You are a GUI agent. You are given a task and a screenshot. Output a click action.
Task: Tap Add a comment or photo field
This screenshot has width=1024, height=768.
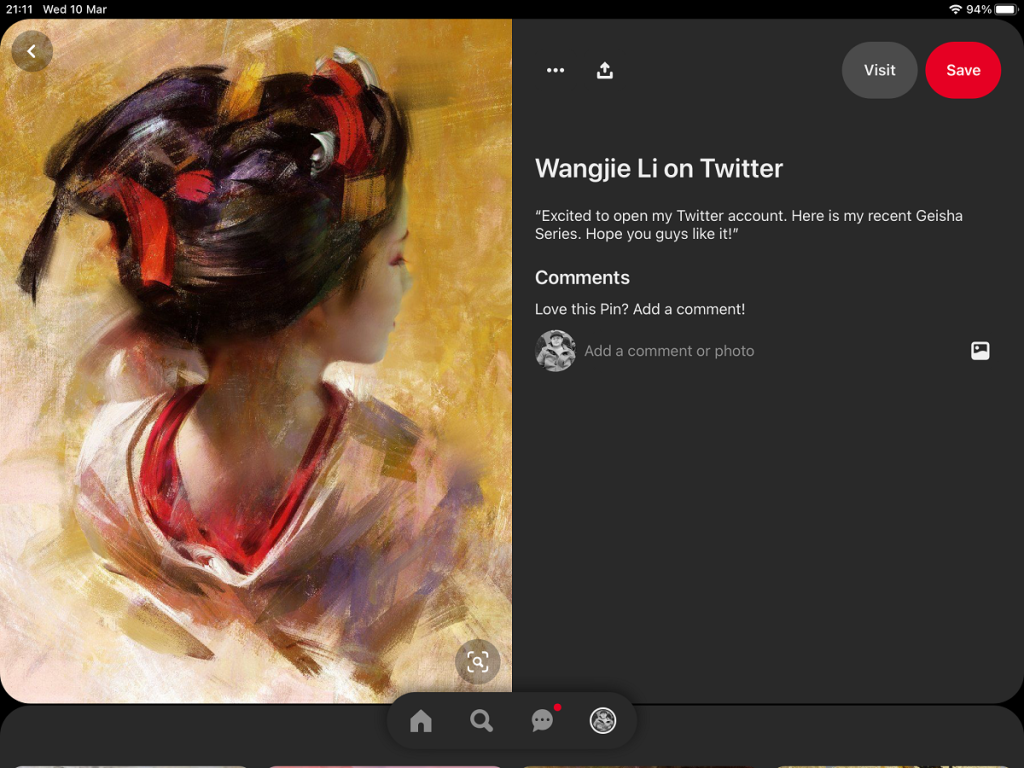coord(669,351)
